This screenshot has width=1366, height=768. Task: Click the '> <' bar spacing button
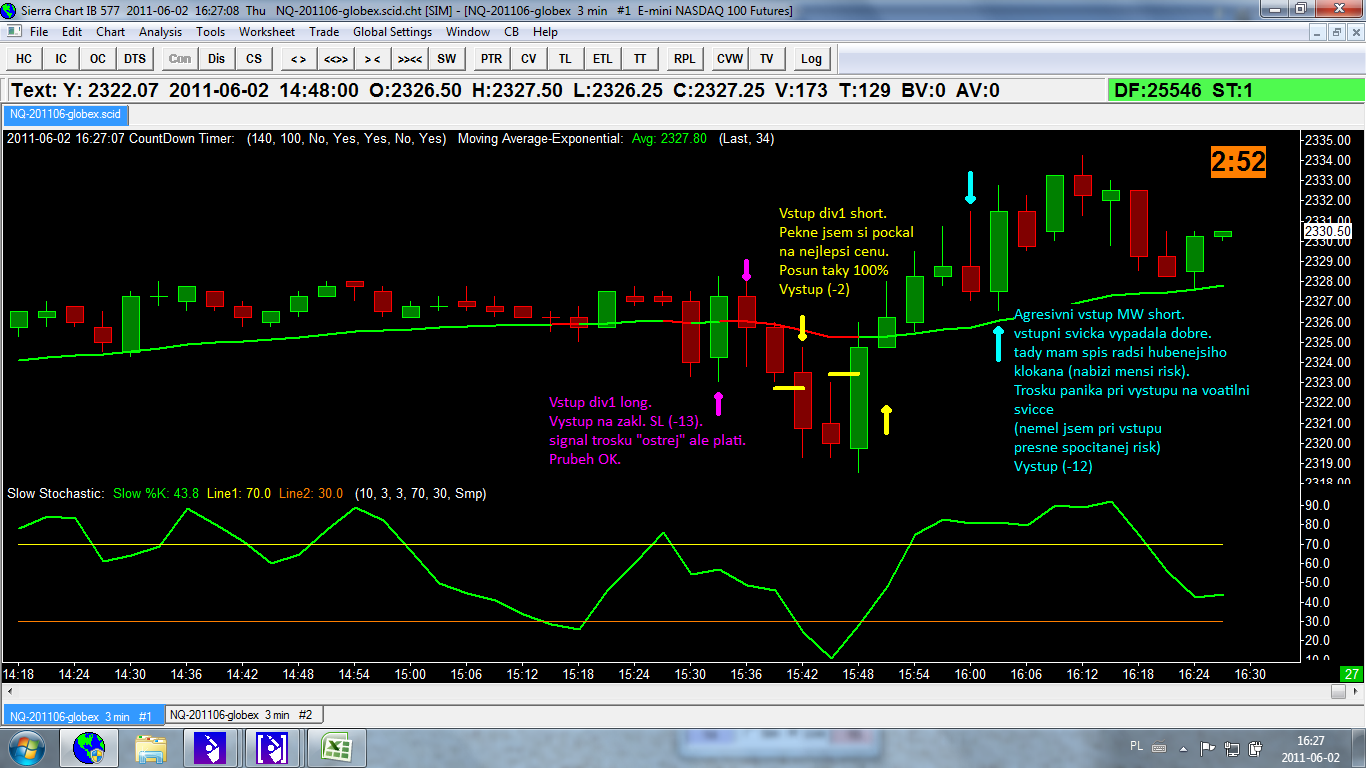click(x=372, y=59)
